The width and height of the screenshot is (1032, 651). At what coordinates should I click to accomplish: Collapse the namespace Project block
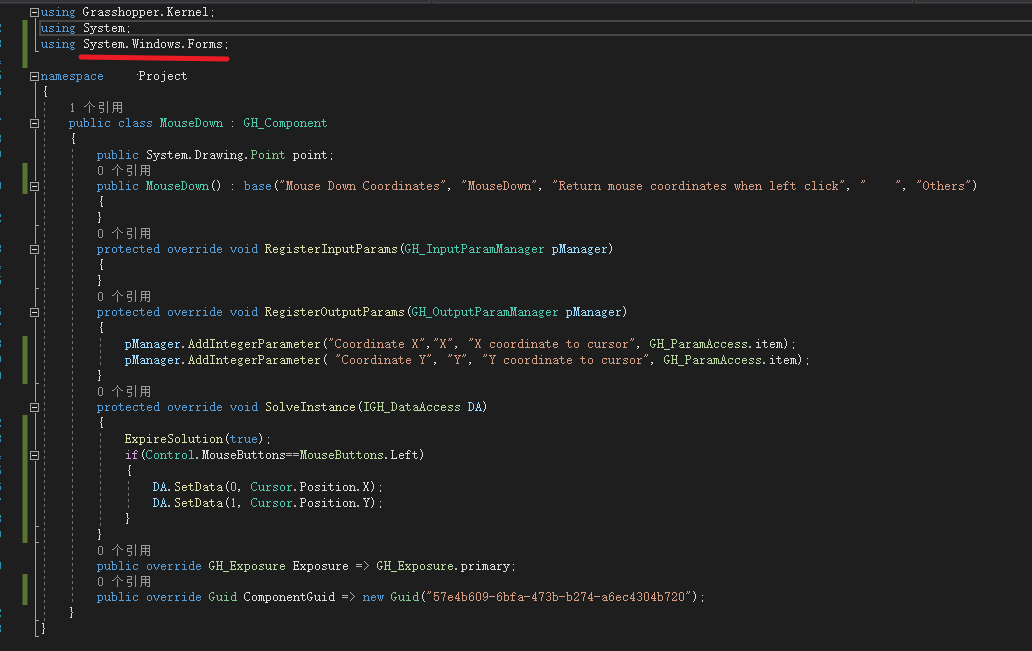34,76
